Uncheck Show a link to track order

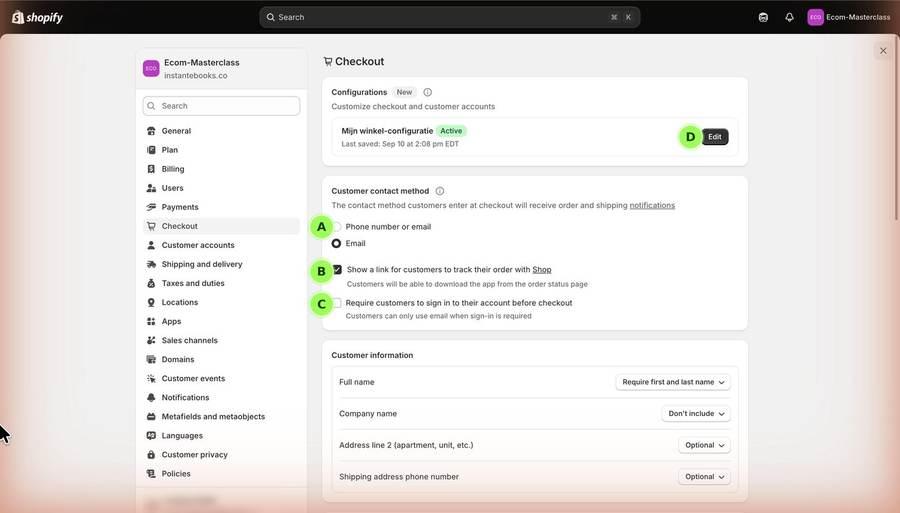point(338,269)
